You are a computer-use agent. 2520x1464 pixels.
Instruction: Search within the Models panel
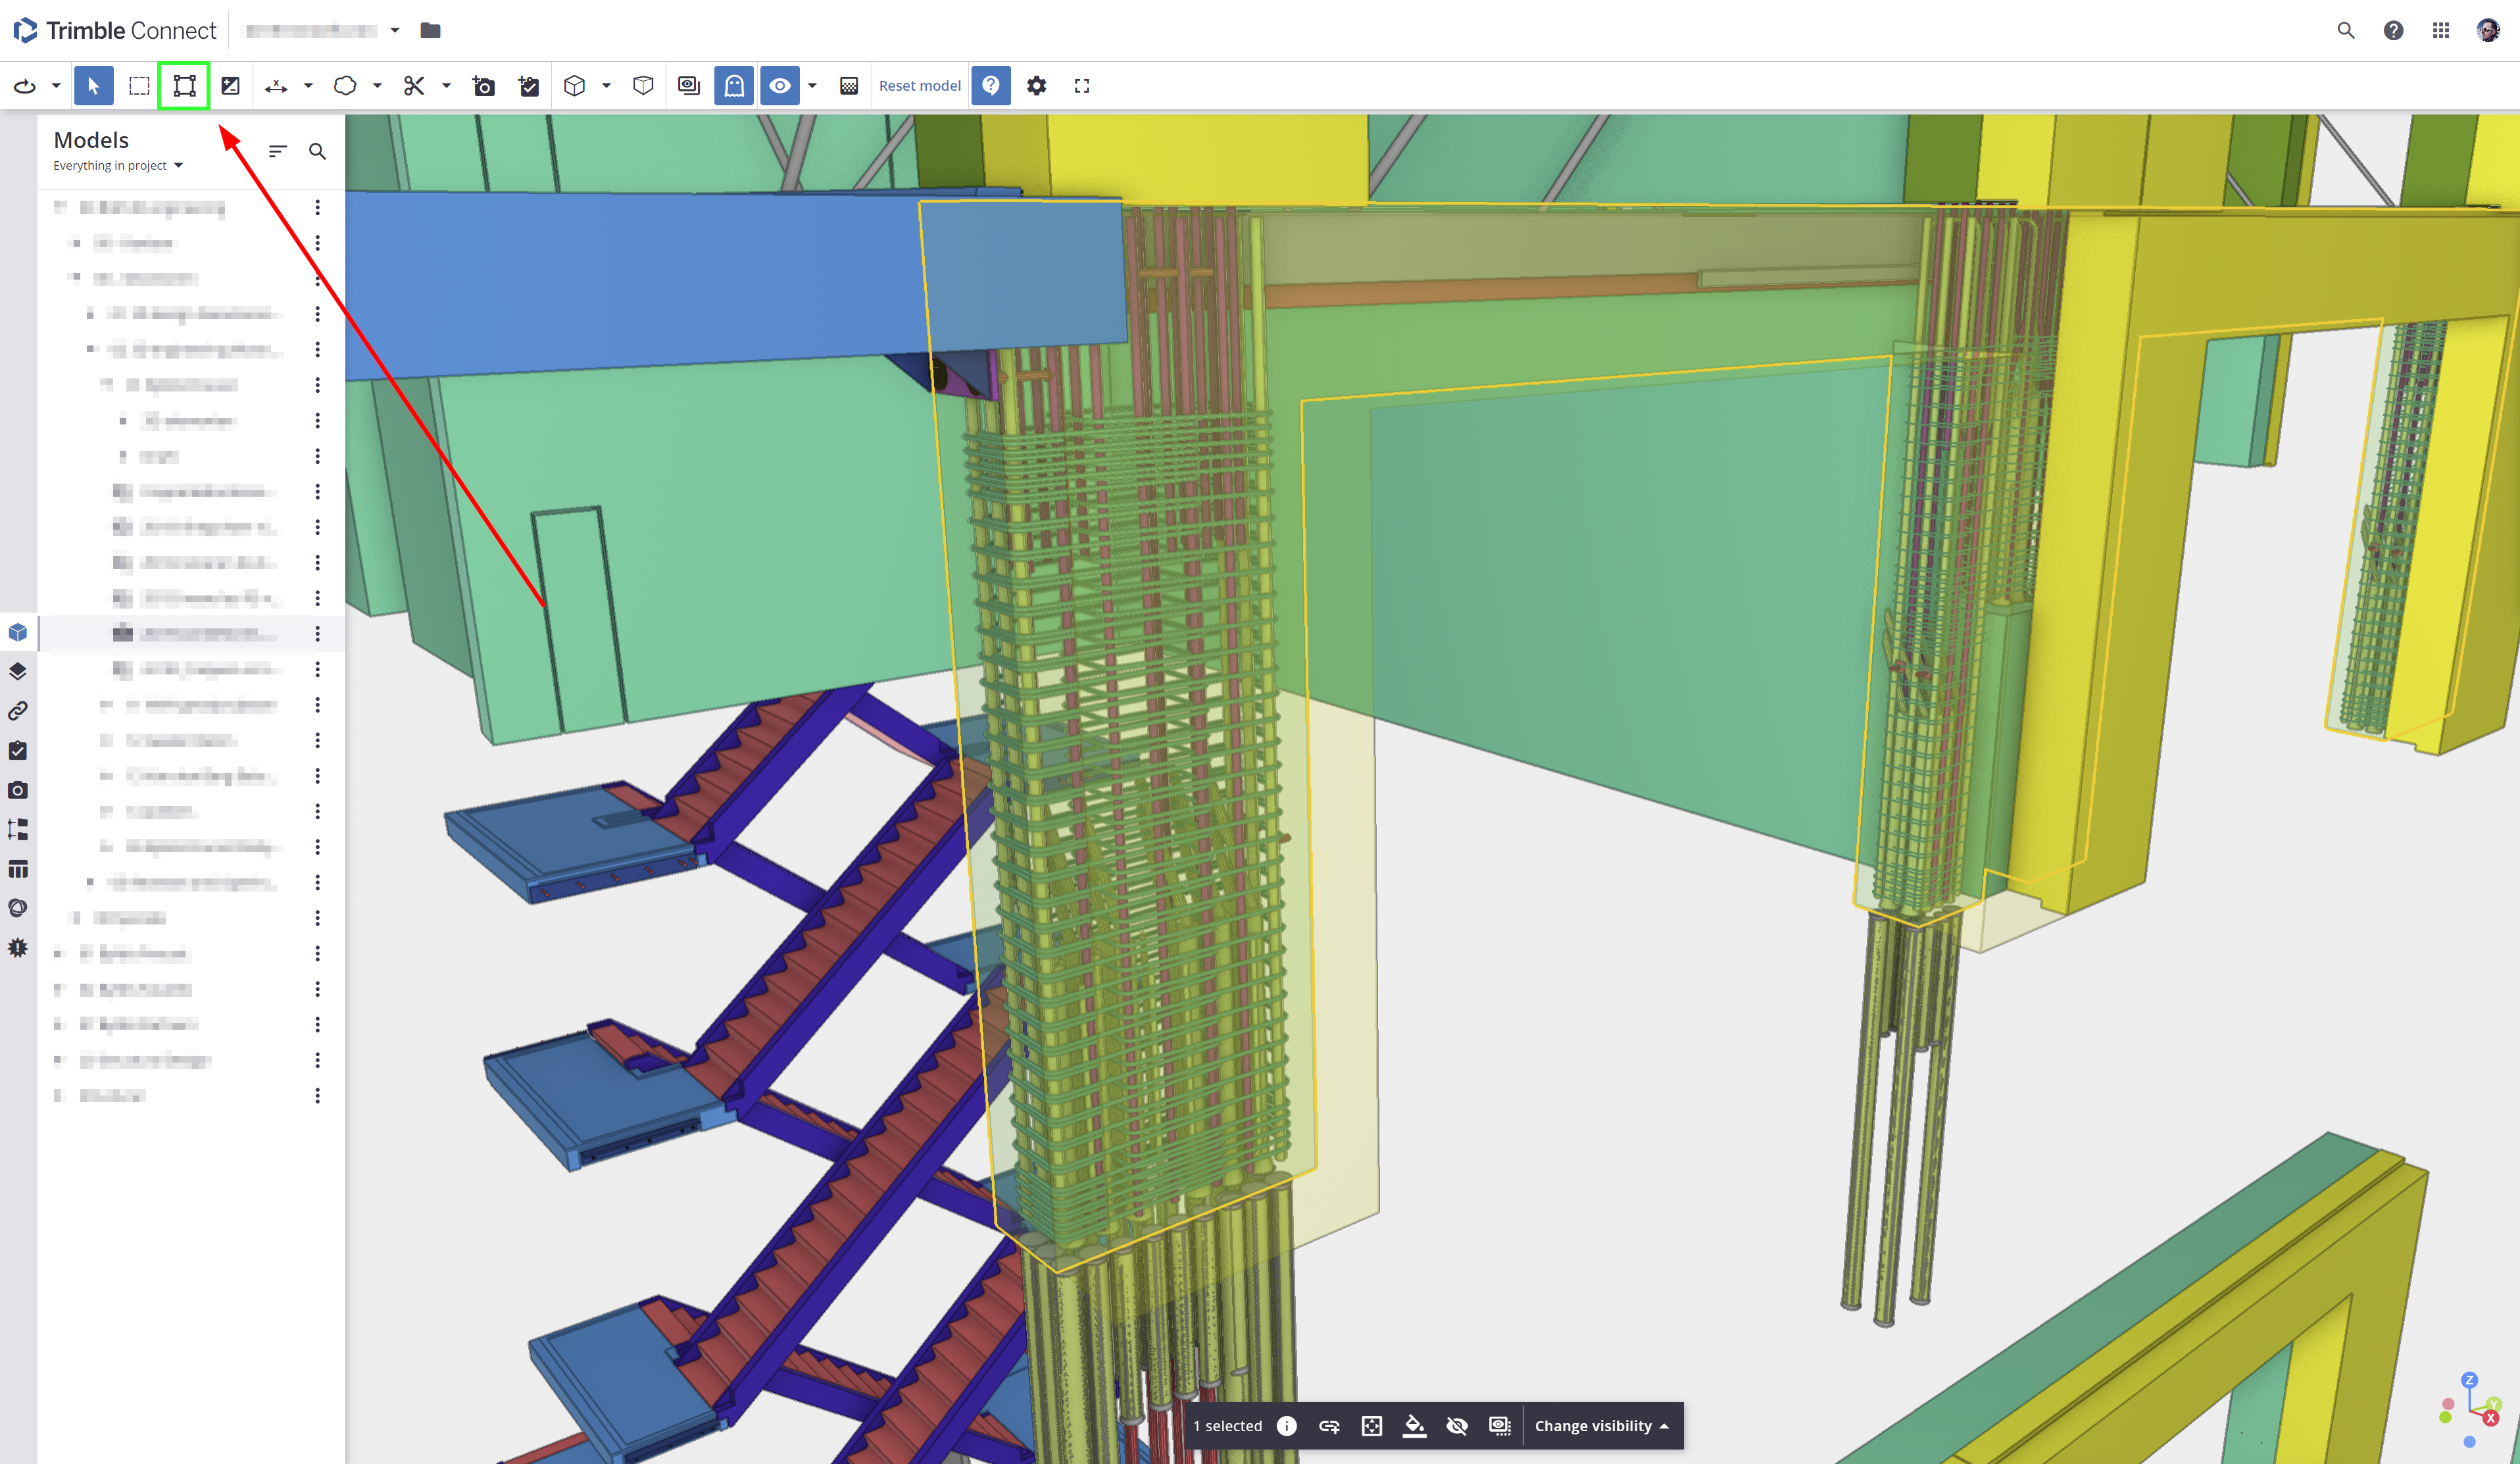[317, 152]
